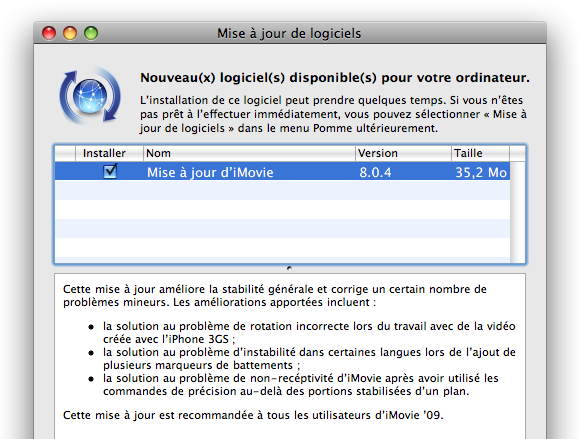Click the 'Cette mise à jour améliore' paragraph
Screen dimensions: 579x439
pyautogui.click(x=275, y=295)
